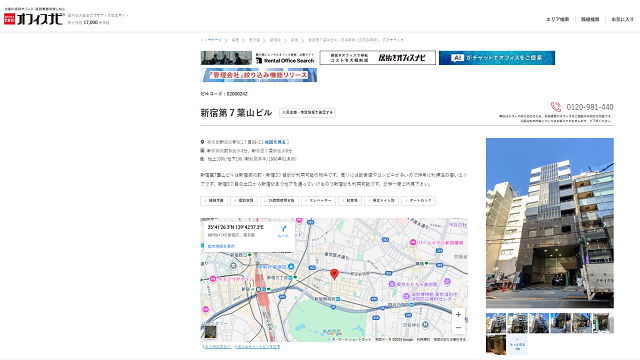
Task: Click 拡大地図を表示 link on map card
Action: [221, 246]
